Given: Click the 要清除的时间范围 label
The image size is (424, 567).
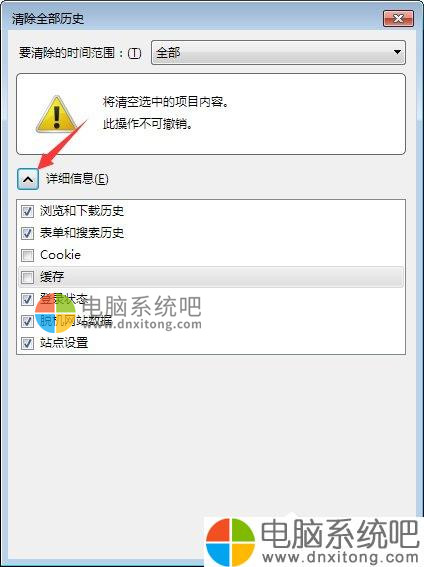Looking at the screenshot, I should pos(80,53).
